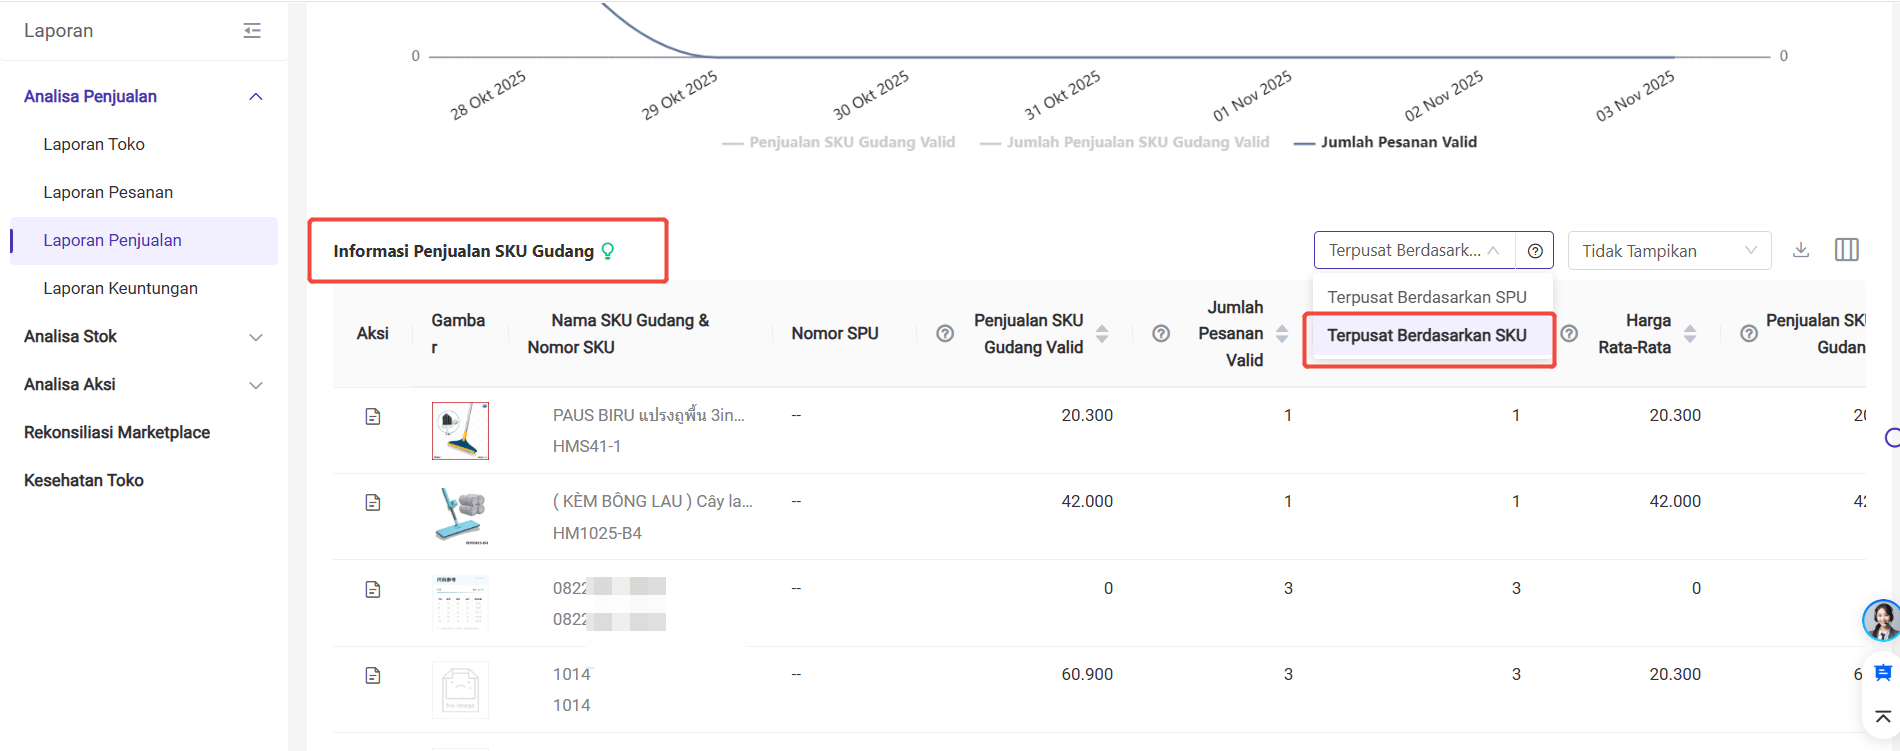Screen dimensions: 1900x751
Task: Go to Rekonsiliasi Marketplace page
Action: (117, 433)
